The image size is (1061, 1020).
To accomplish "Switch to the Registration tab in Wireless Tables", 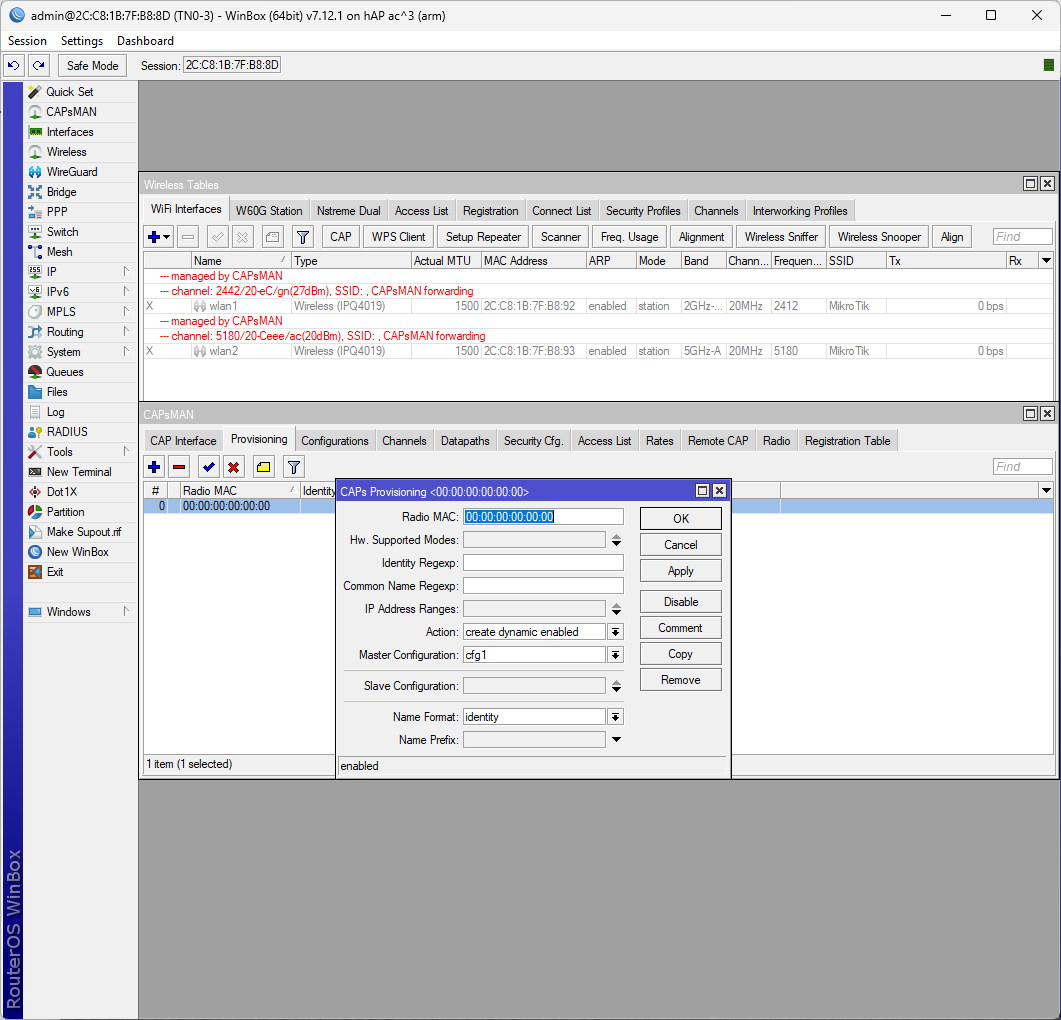I will [x=490, y=210].
